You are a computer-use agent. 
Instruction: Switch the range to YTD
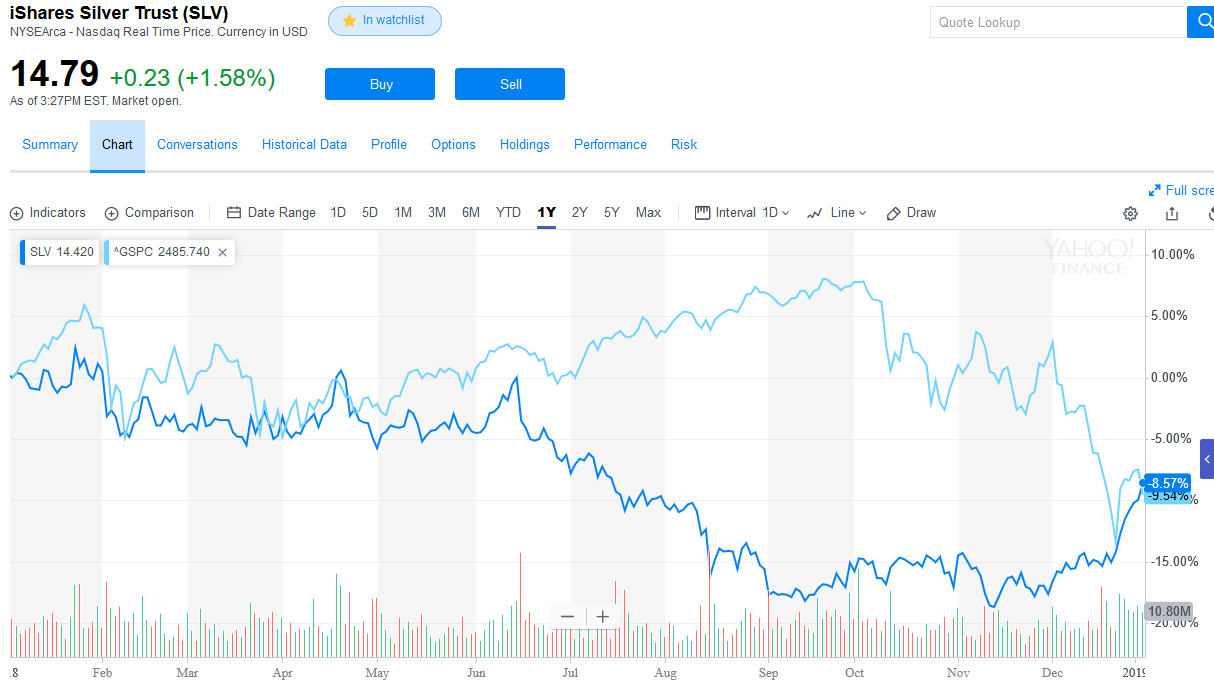tap(508, 213)
